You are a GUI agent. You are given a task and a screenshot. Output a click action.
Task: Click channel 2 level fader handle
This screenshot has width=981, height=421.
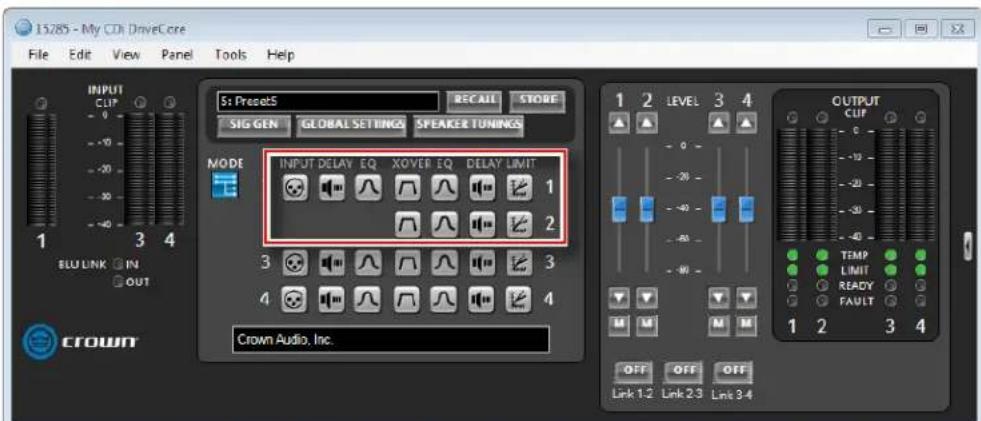click(646, 210)
